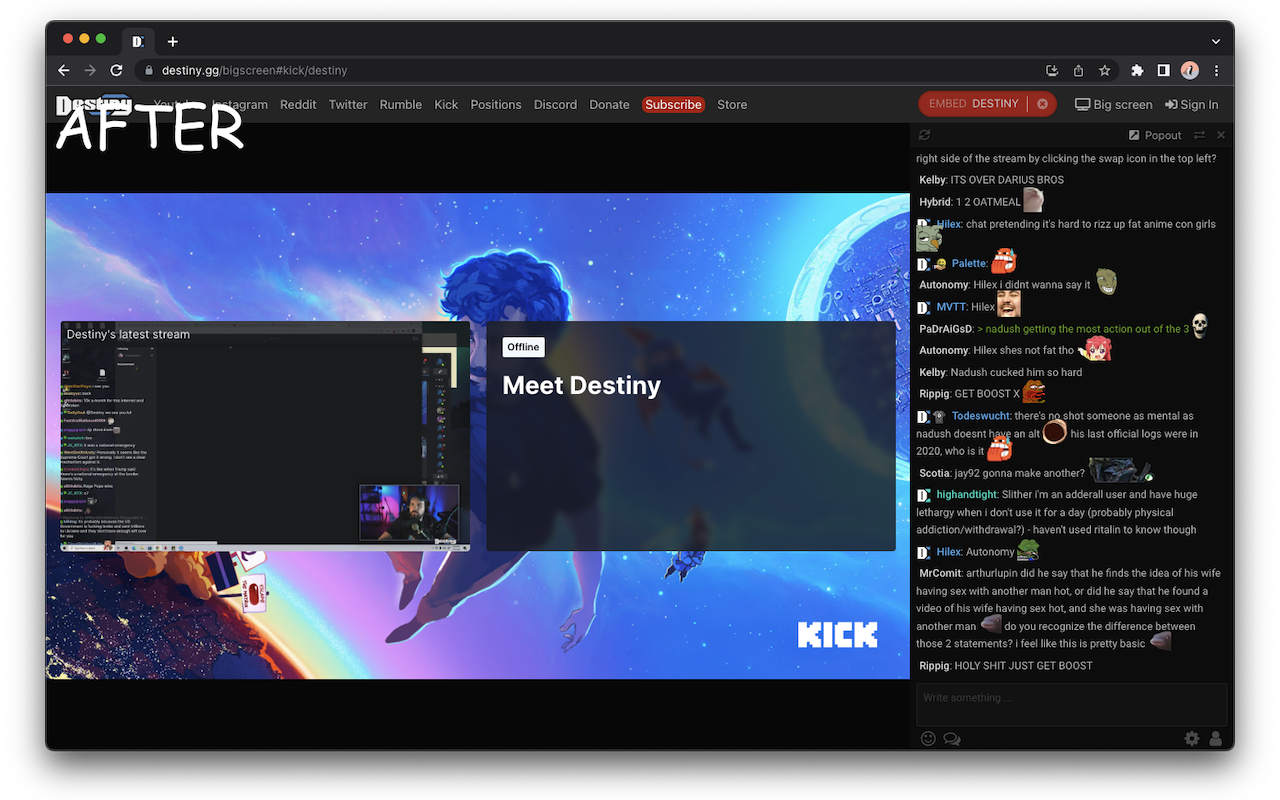Click the red Subscribe button
The height and width of the screenshot is (800, 1280).
[x=673, y=104]
